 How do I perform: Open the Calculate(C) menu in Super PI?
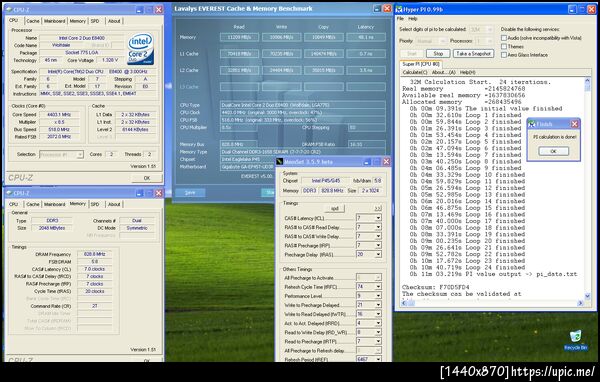[x=415, y=72]
